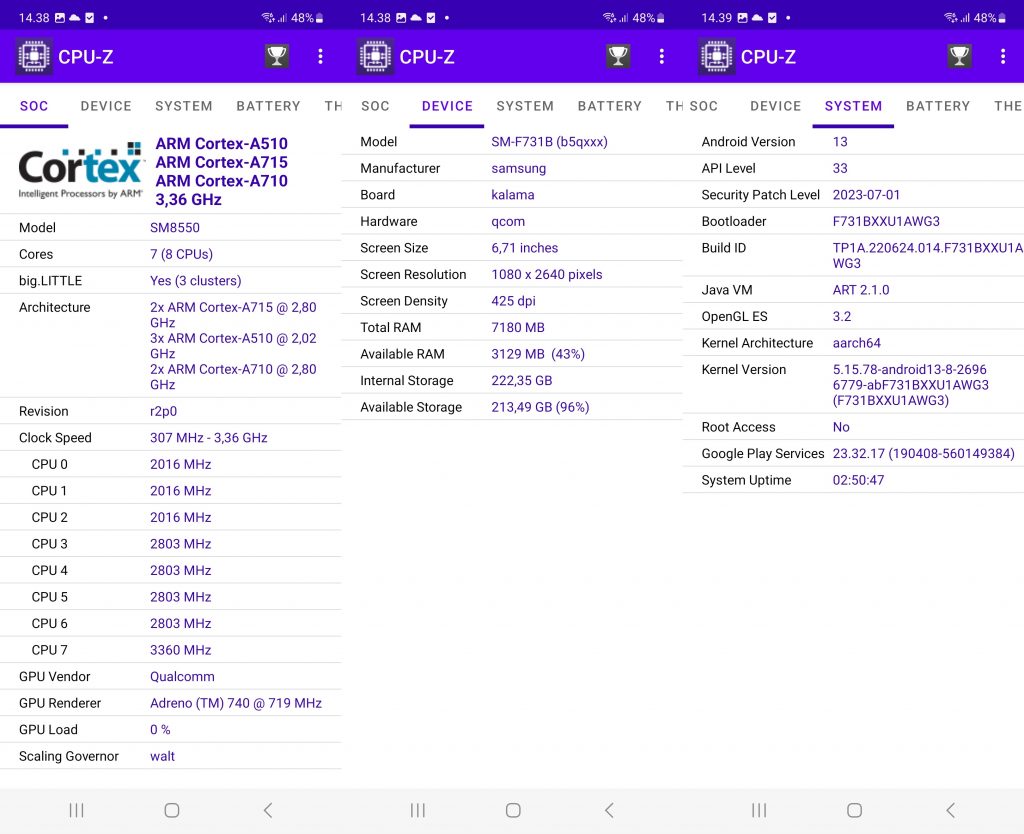
Task: Click the '6,71 inches' screen size
Action: 524,248
